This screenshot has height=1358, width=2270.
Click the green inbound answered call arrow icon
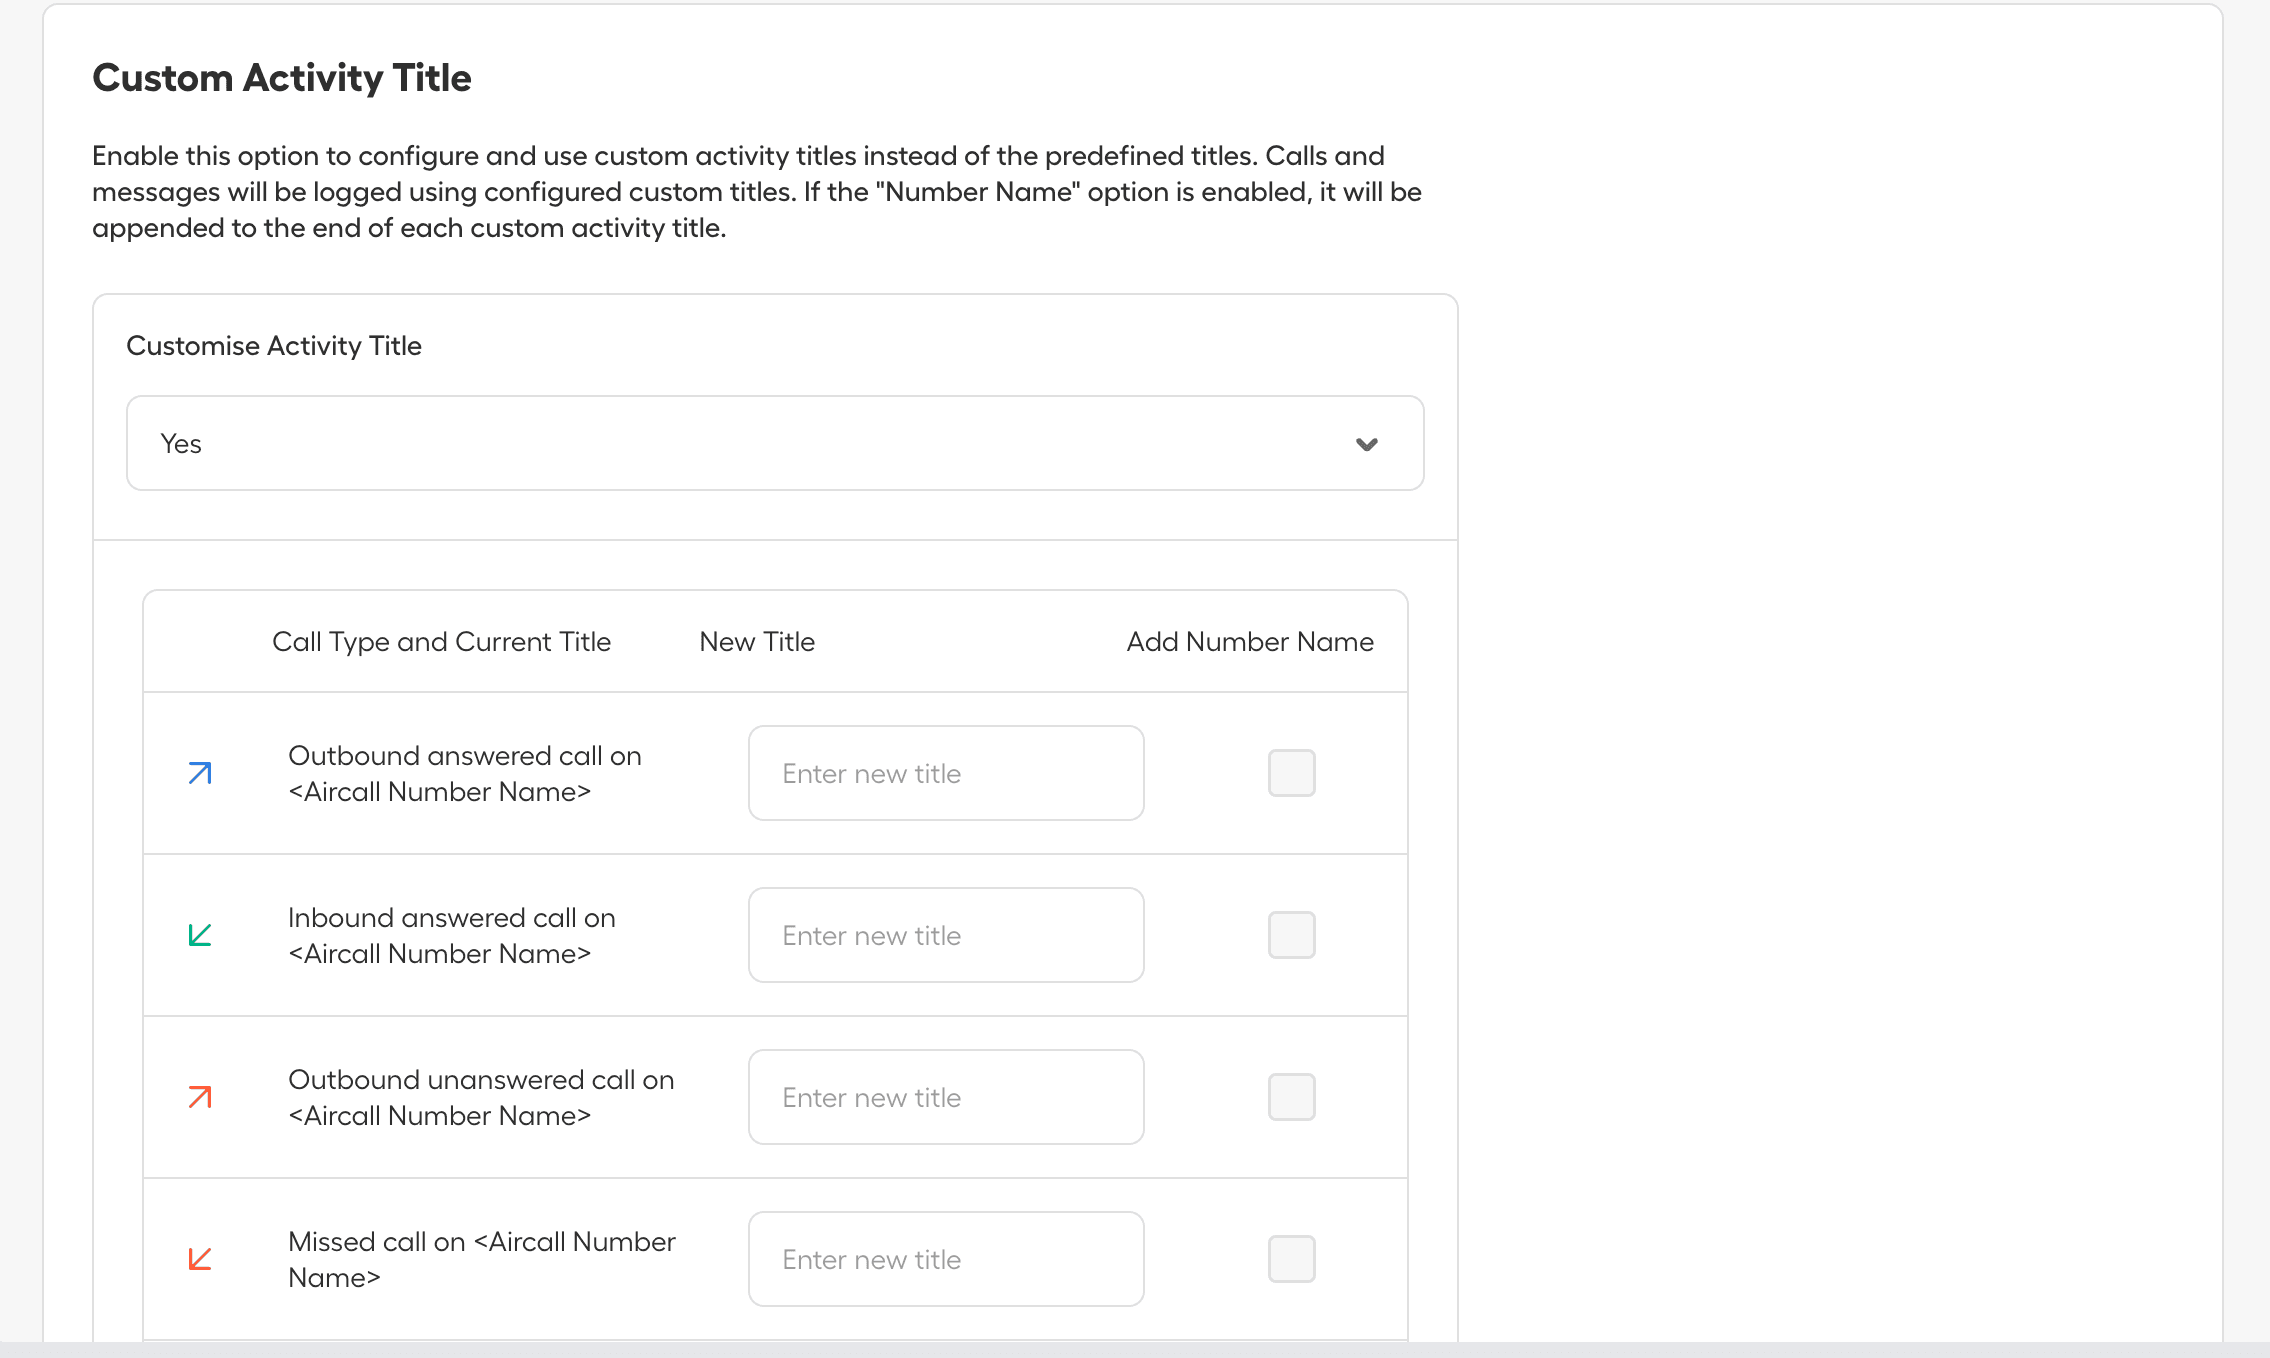(199, 935)
